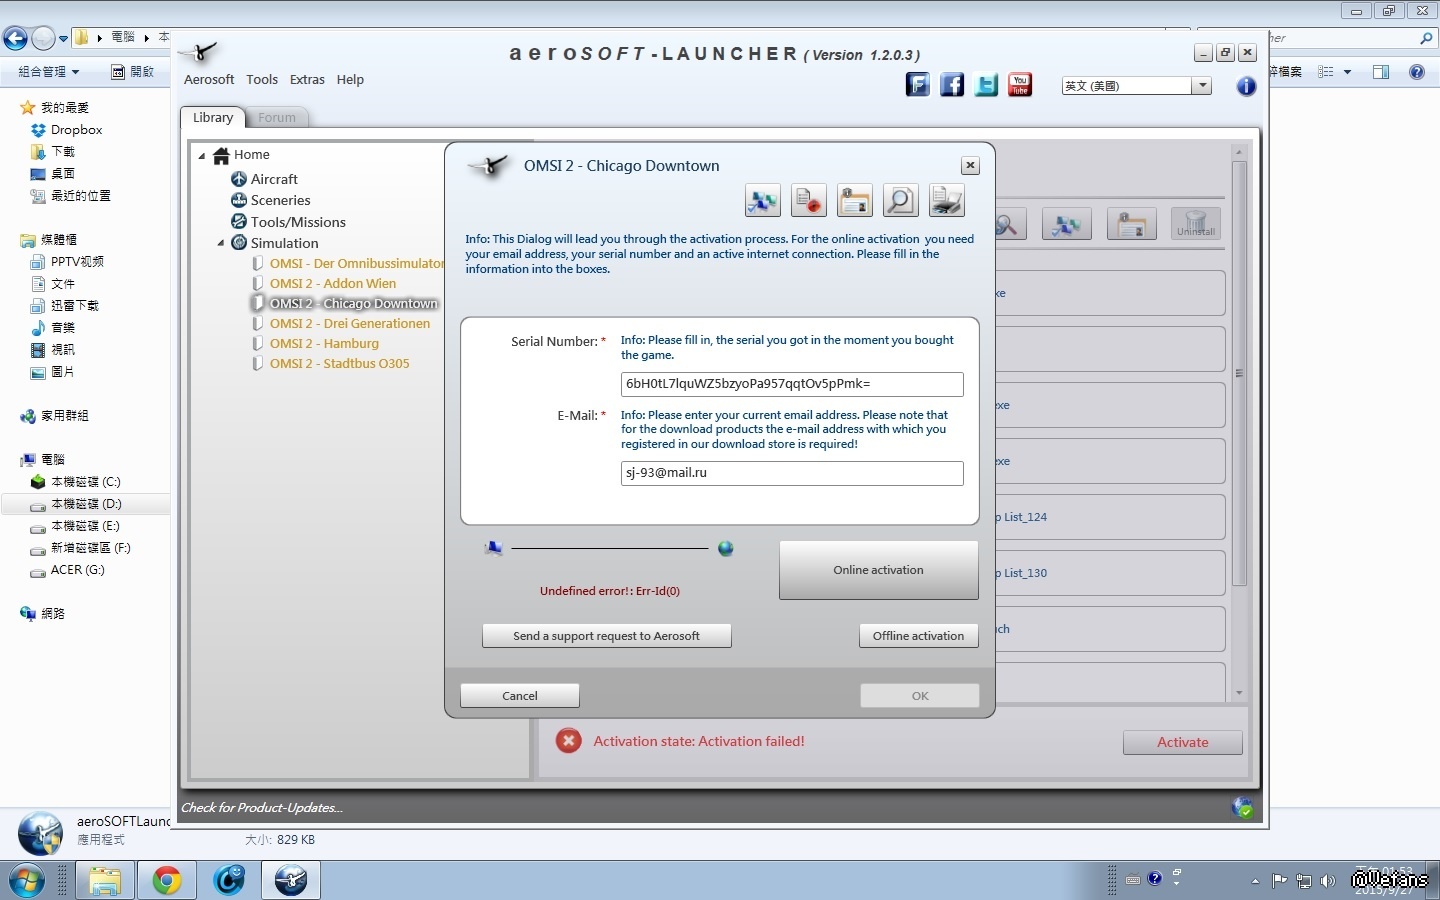Viewport: 1440px width, 900px height.
Task: Click the E-Mail input field
Action: (x=792, y=473)
